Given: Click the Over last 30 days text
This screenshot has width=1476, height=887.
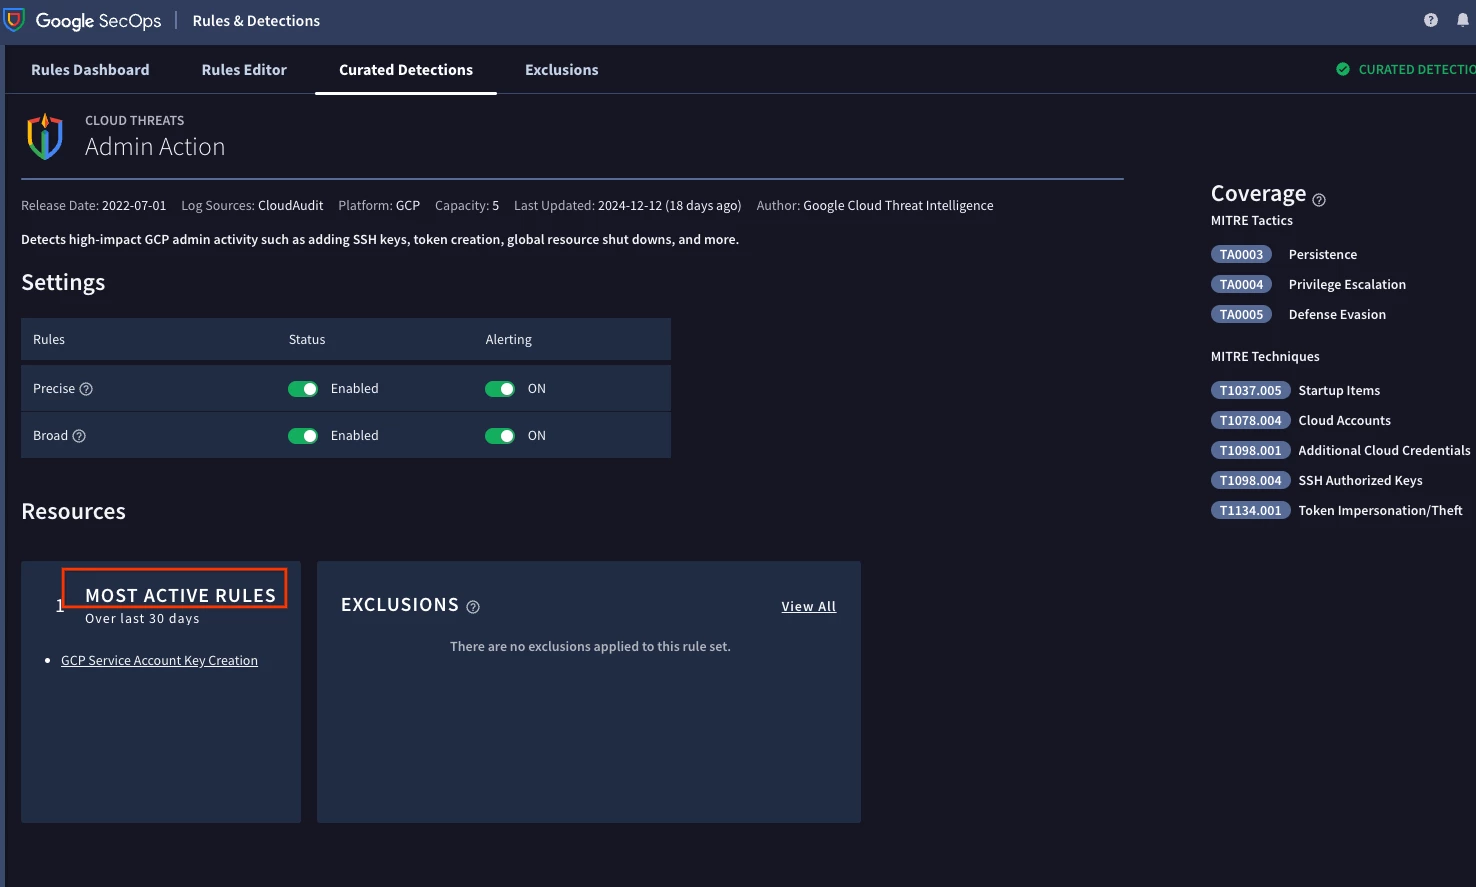Looking at the screenshot, I should [142, 619].
